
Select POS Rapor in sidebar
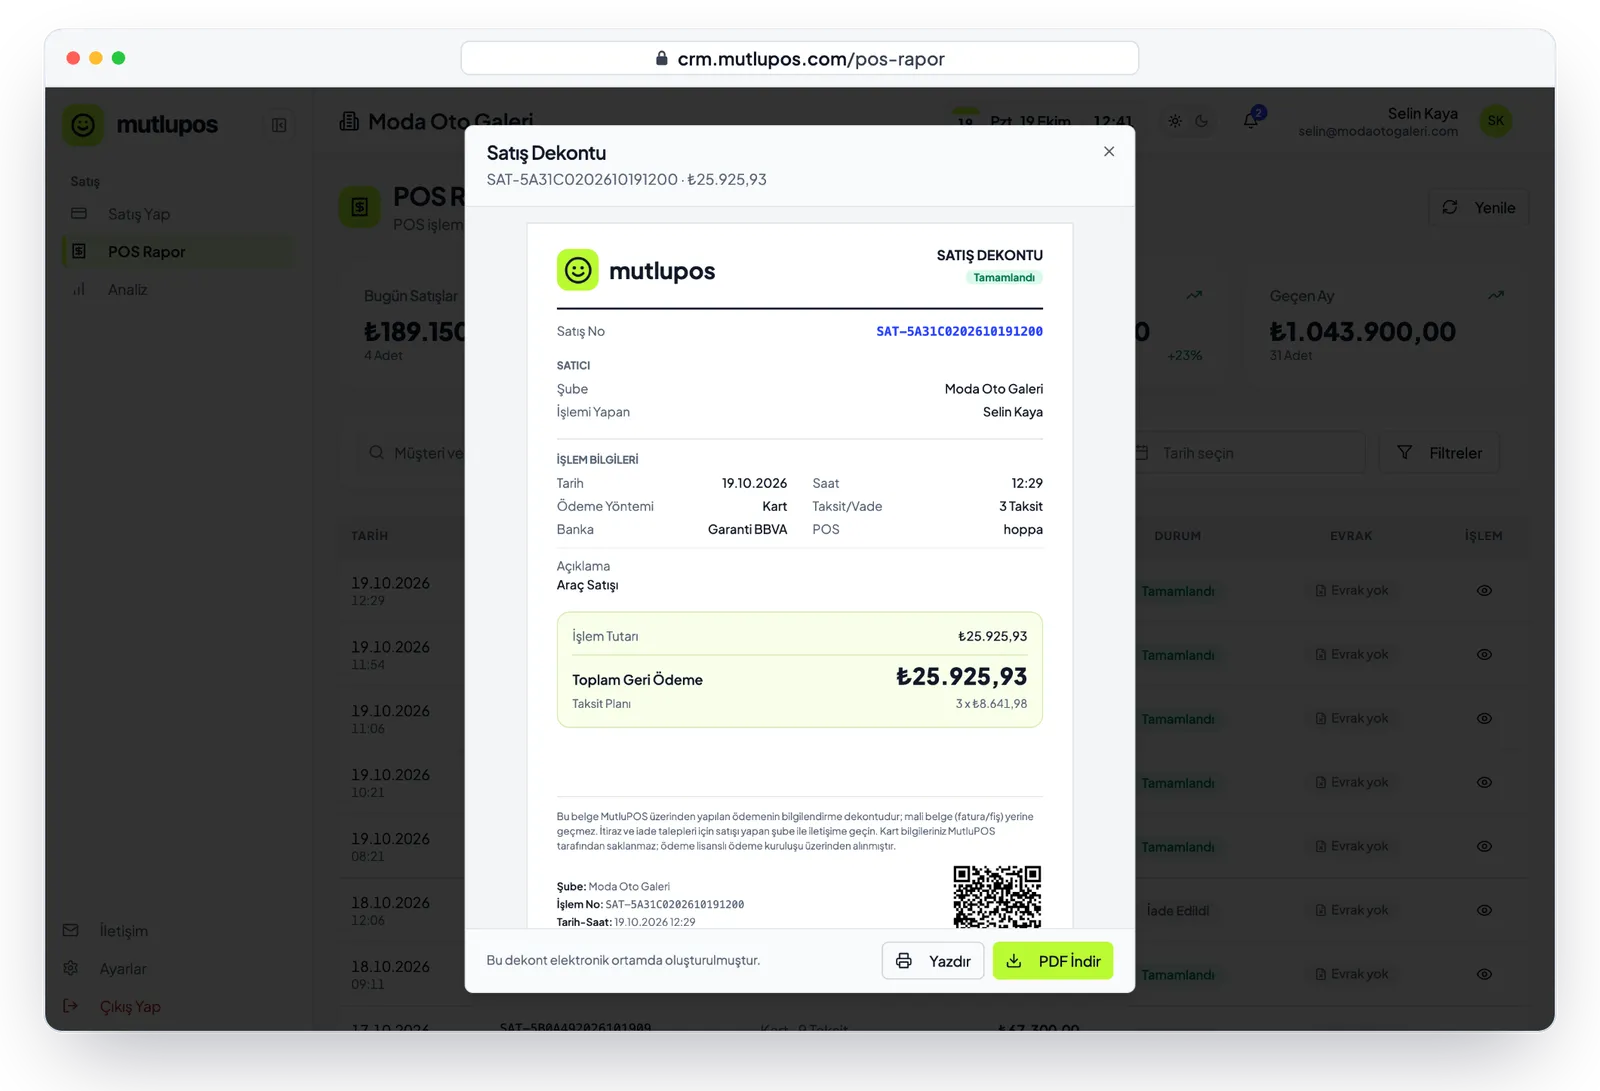click(x=178, y=252)
